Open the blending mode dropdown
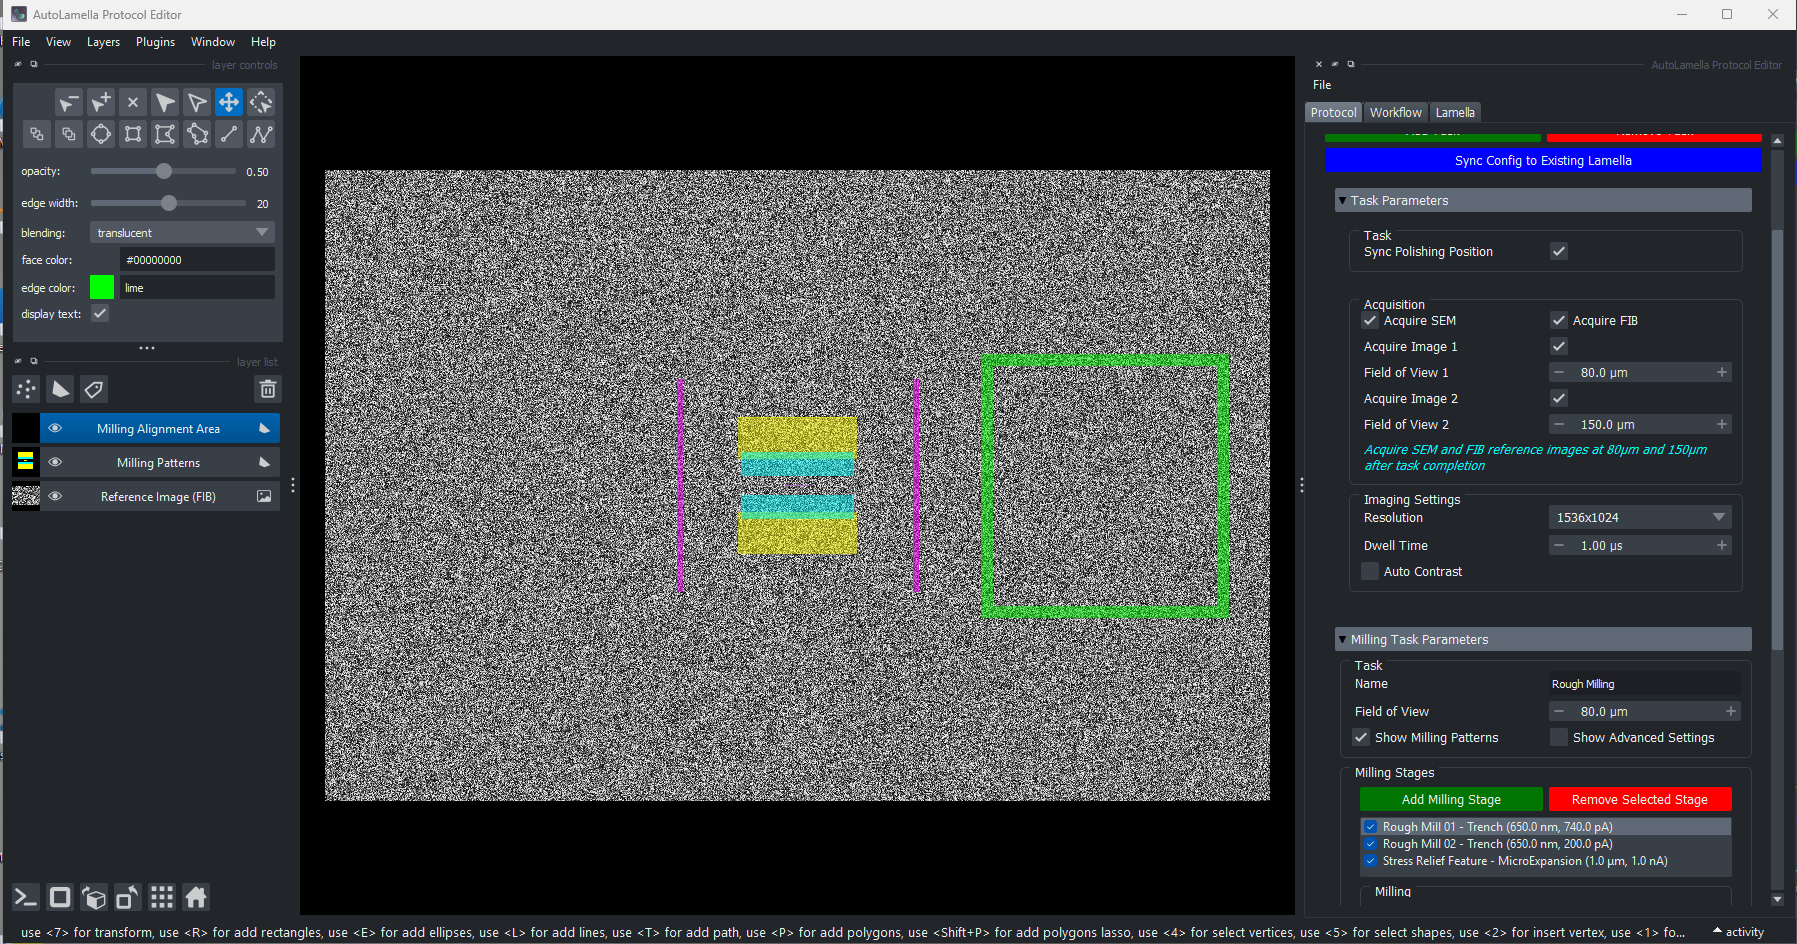1797x944 pixels. tap(182, 232)
